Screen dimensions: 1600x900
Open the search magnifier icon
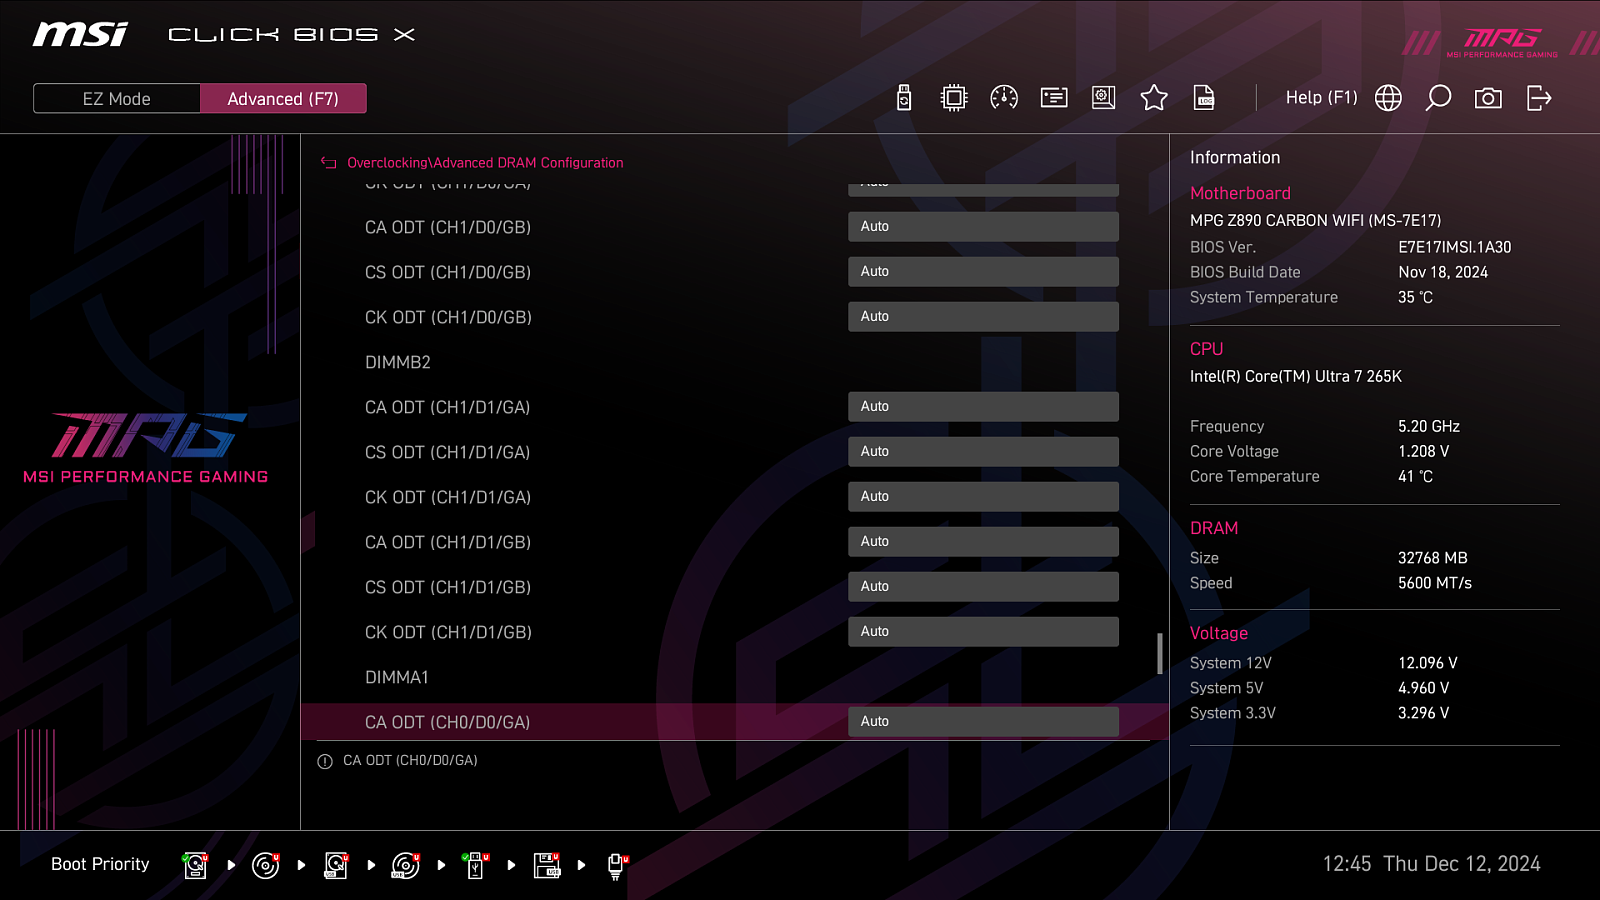[x=1438, y=98]
